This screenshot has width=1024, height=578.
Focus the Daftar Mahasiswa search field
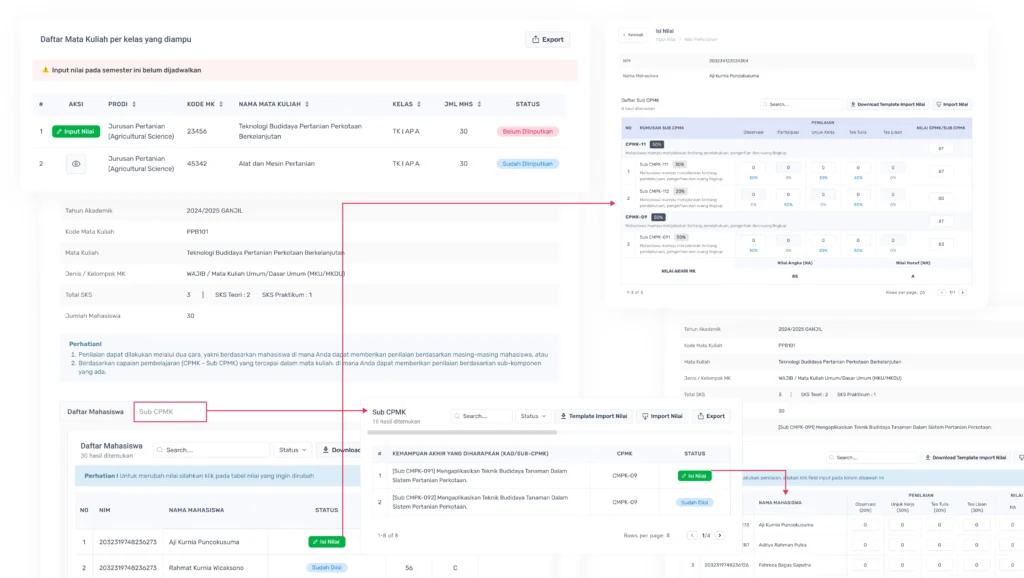[x=212, y=450]
